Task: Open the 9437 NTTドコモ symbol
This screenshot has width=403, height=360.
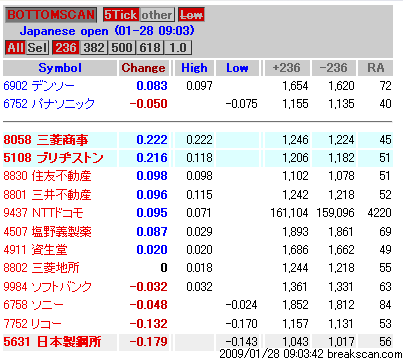Action: (x=43, y=213)
